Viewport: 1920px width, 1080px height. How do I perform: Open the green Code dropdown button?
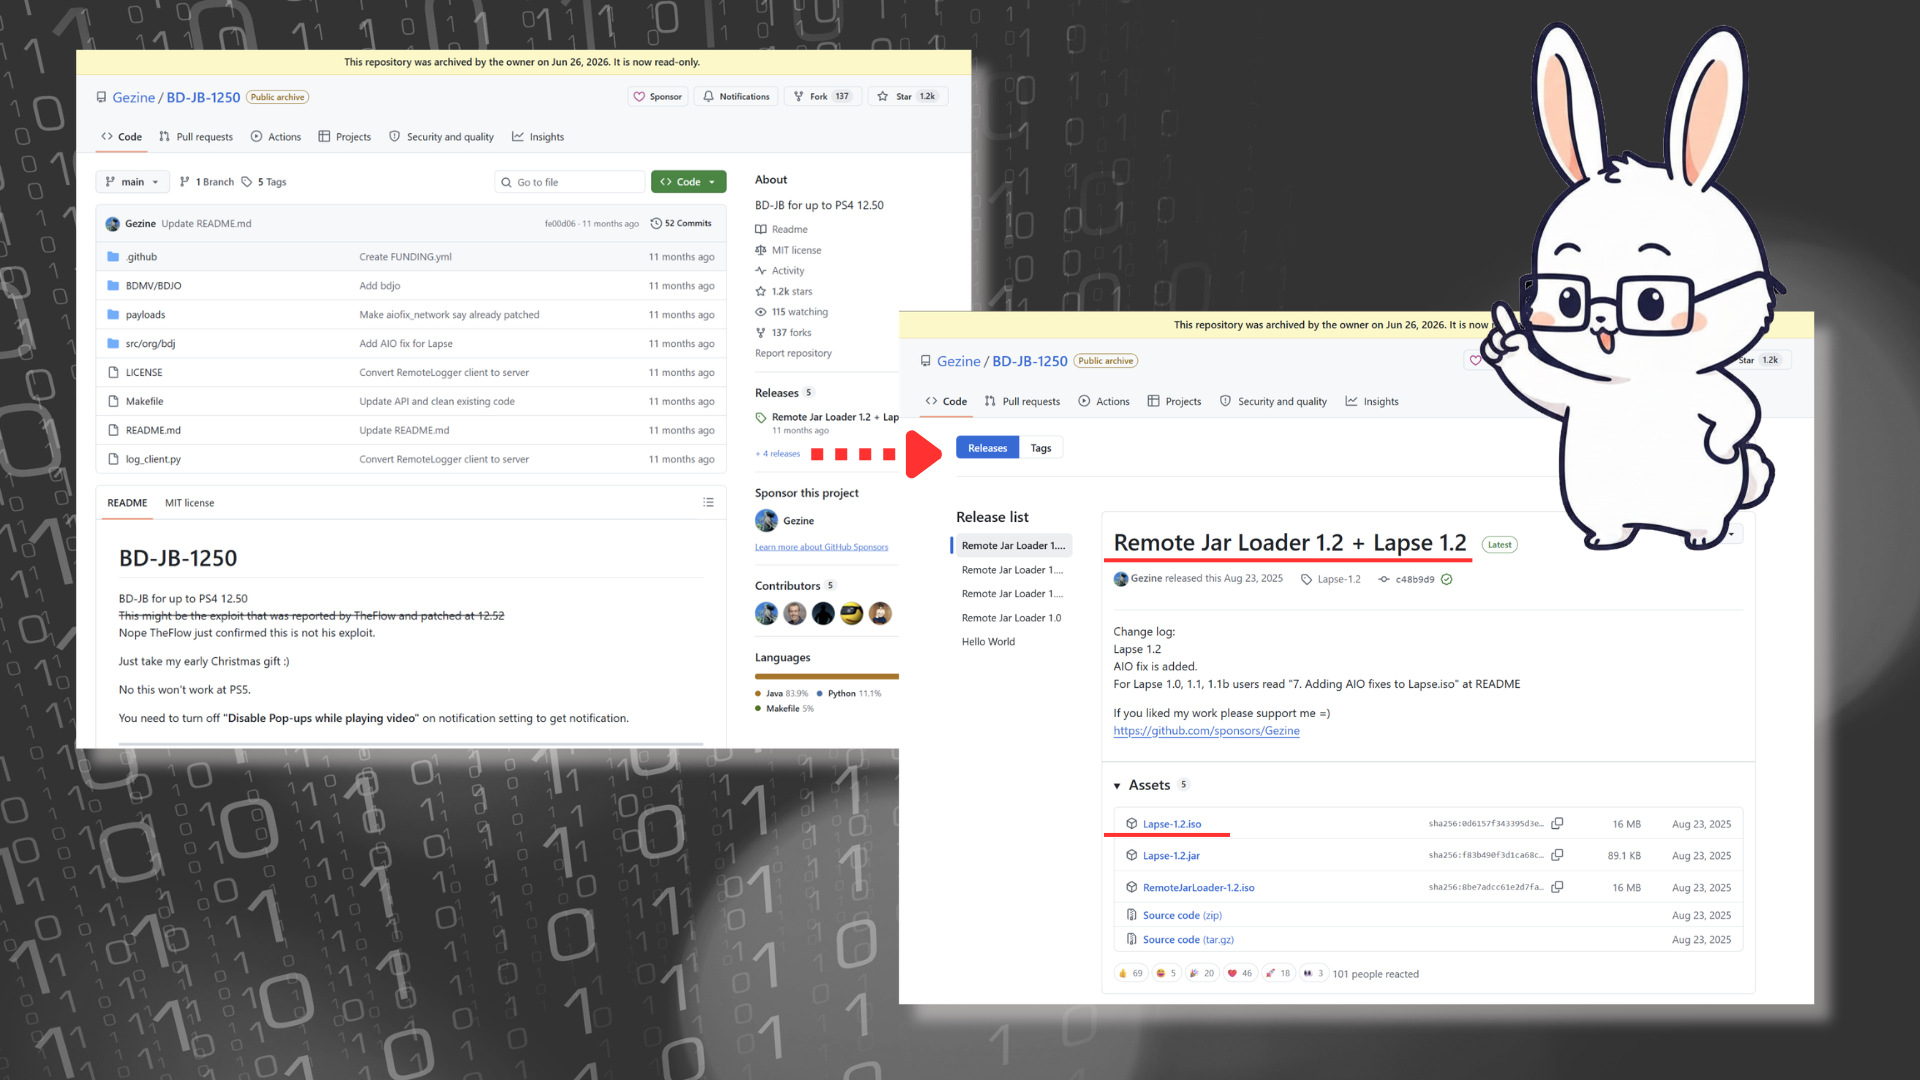click(688, 182)
